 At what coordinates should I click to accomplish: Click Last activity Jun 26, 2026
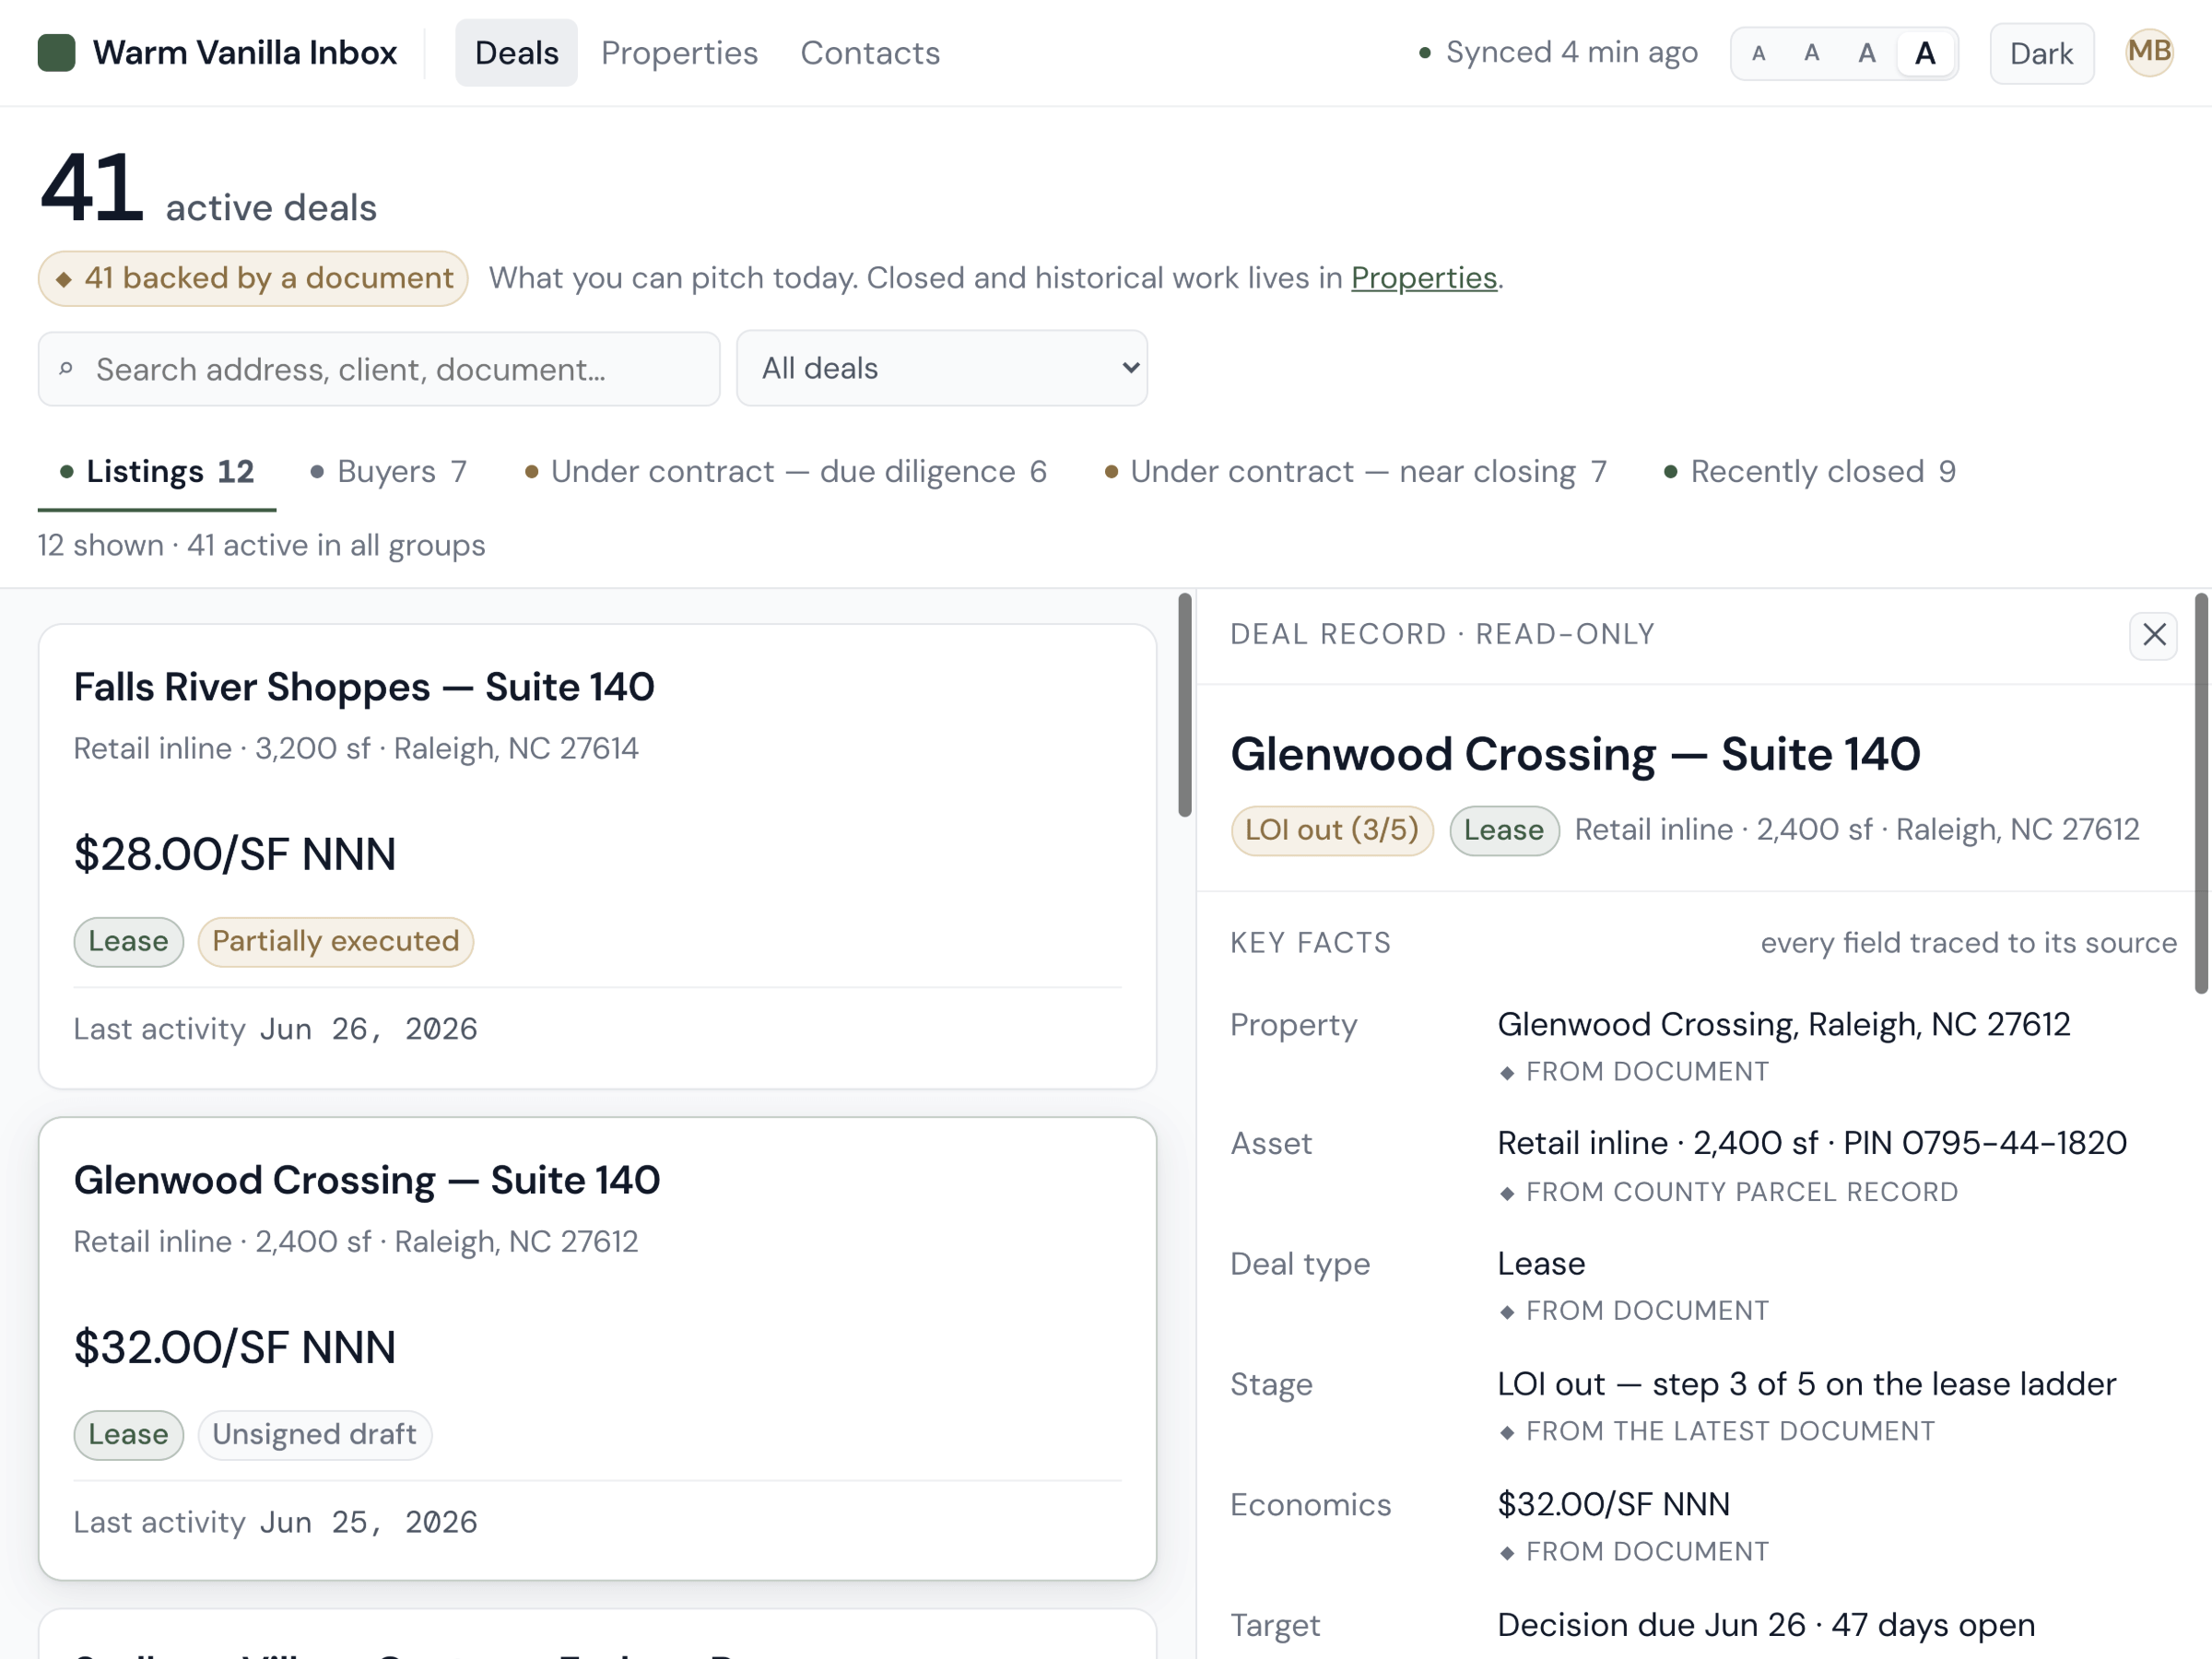(275, 1029)
